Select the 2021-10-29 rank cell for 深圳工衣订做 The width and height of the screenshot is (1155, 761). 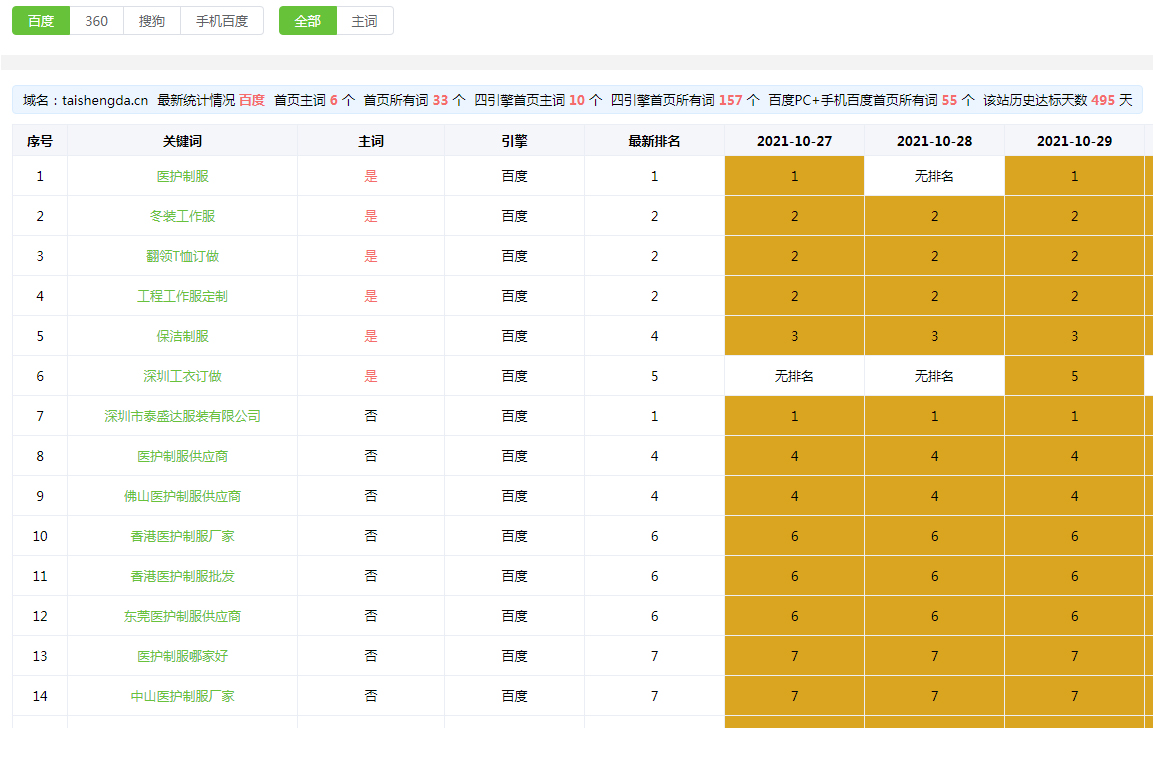[x=1074, y=376]
